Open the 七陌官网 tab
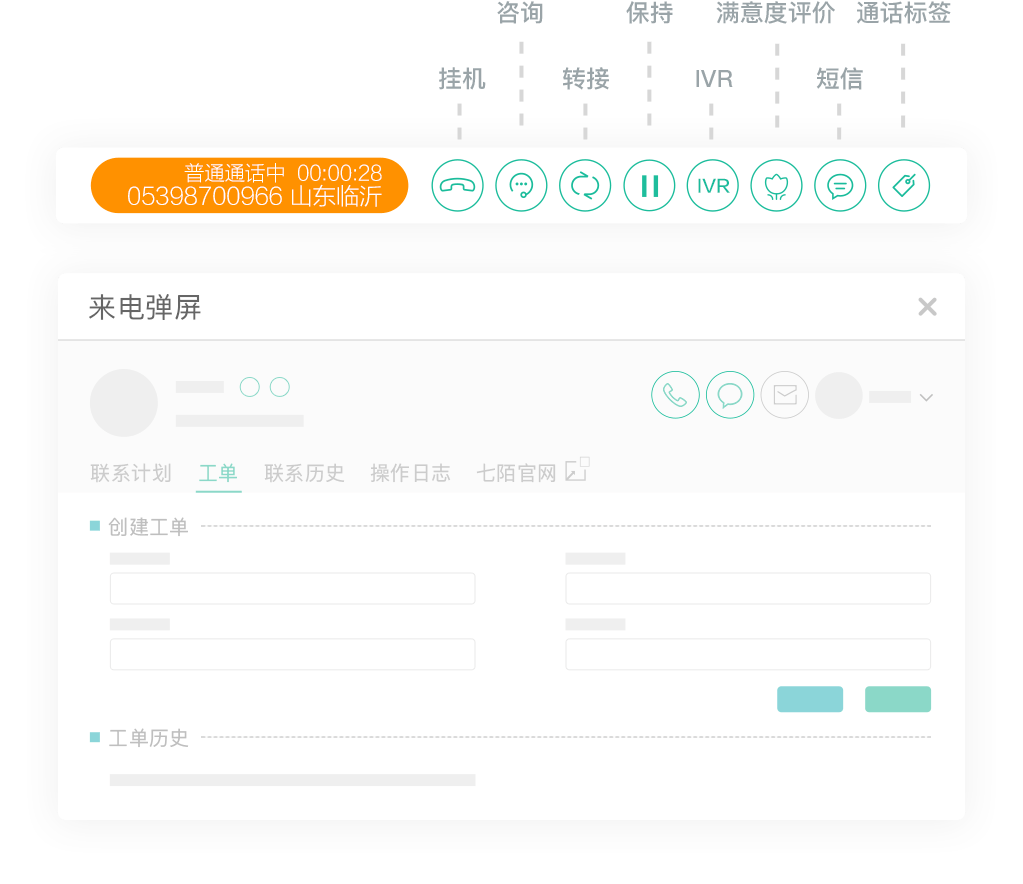 coord(516,473)
